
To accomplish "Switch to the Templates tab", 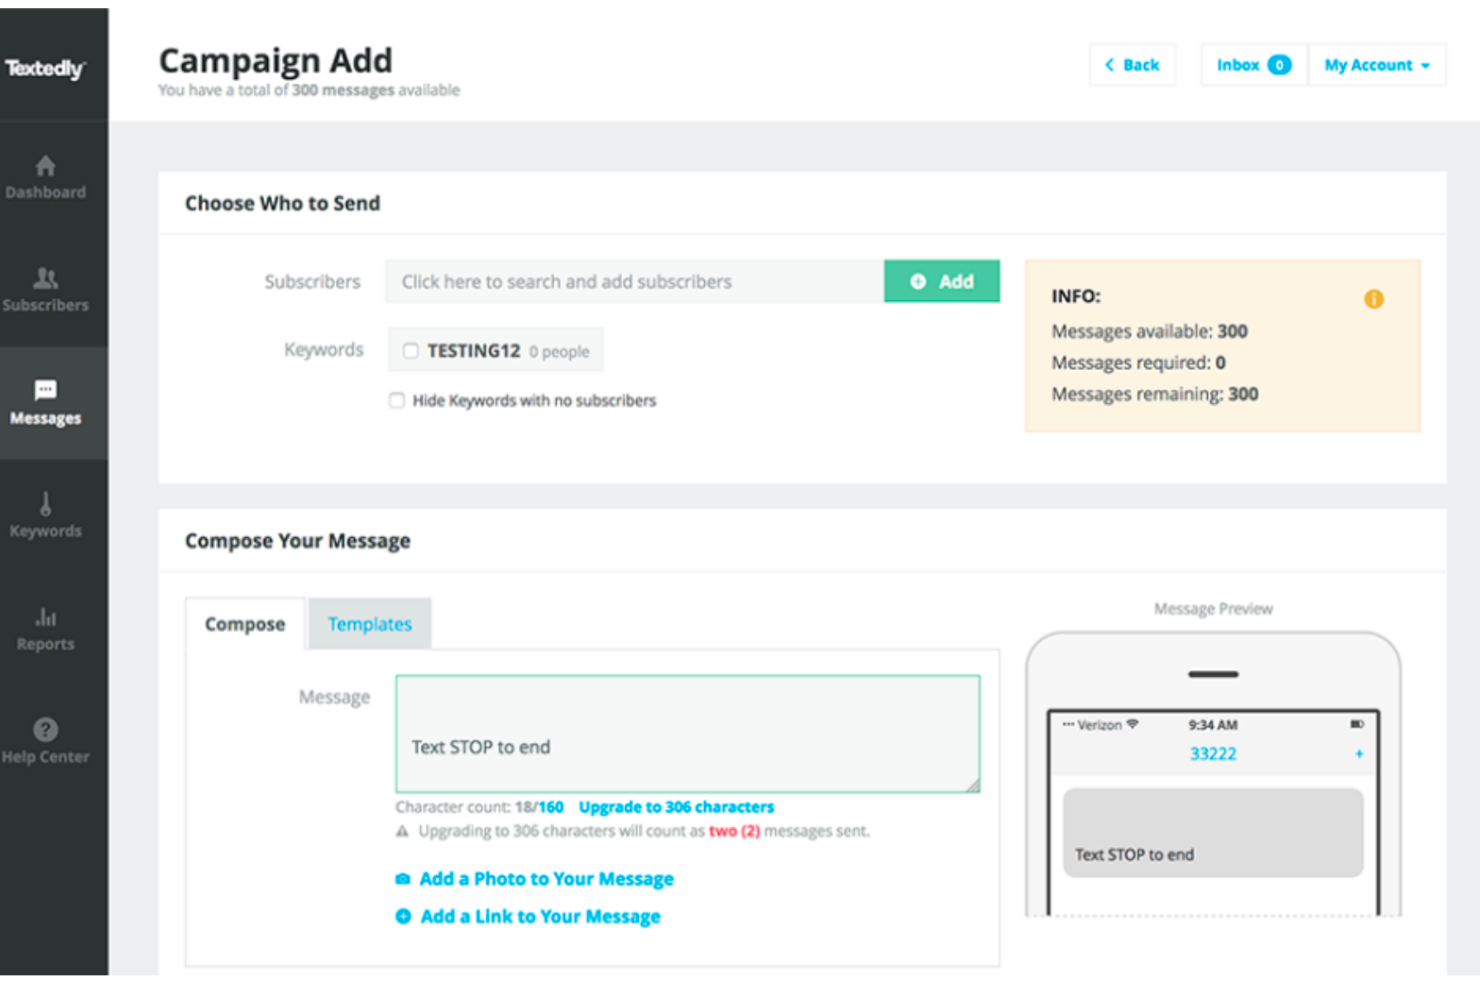I will point(369,623).
